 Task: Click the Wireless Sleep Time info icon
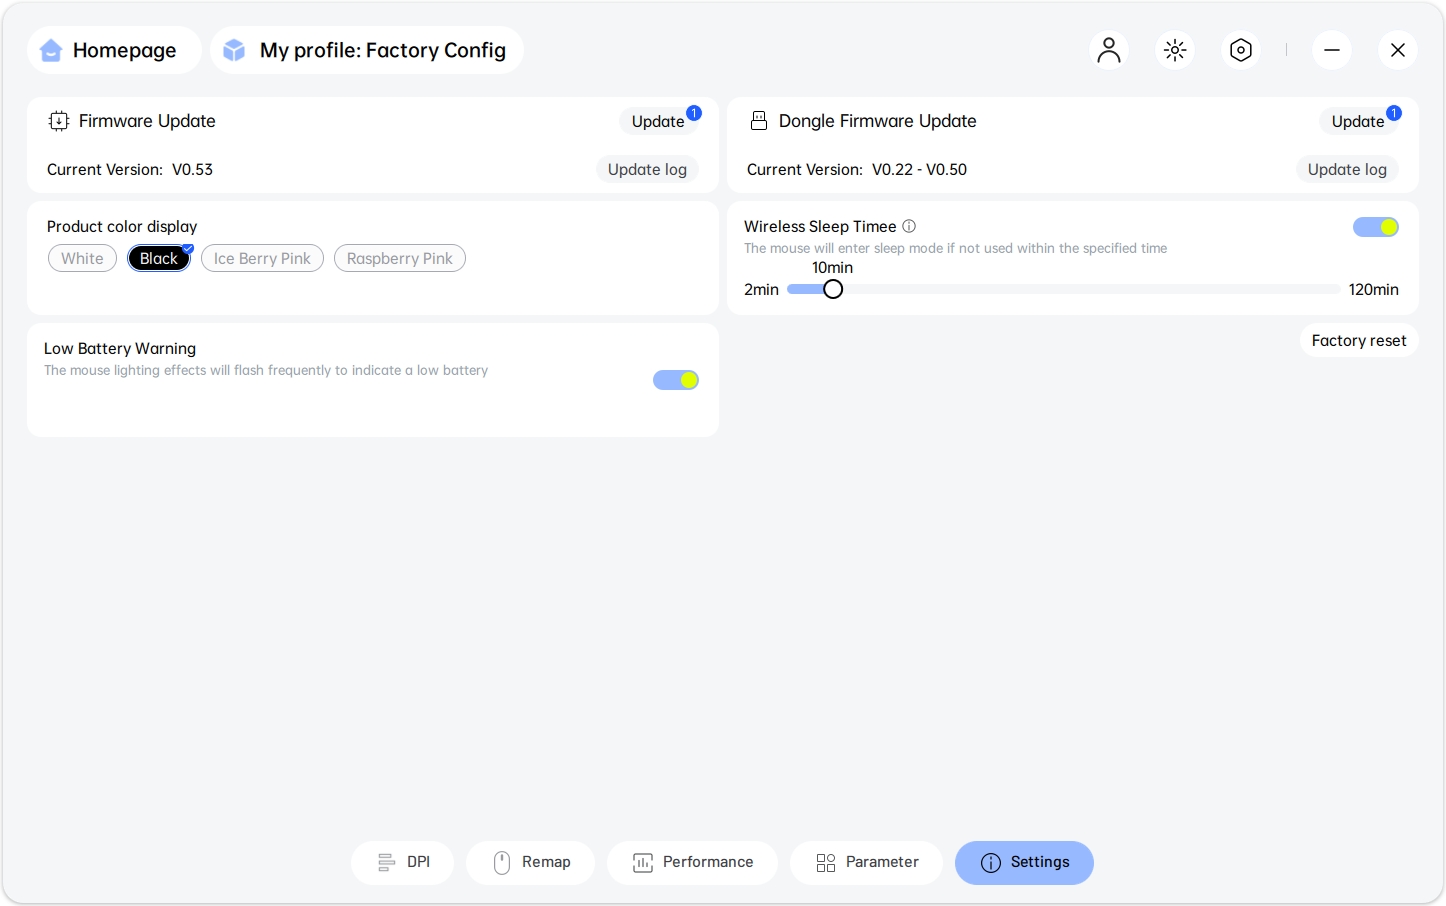[x=909, y=226]
